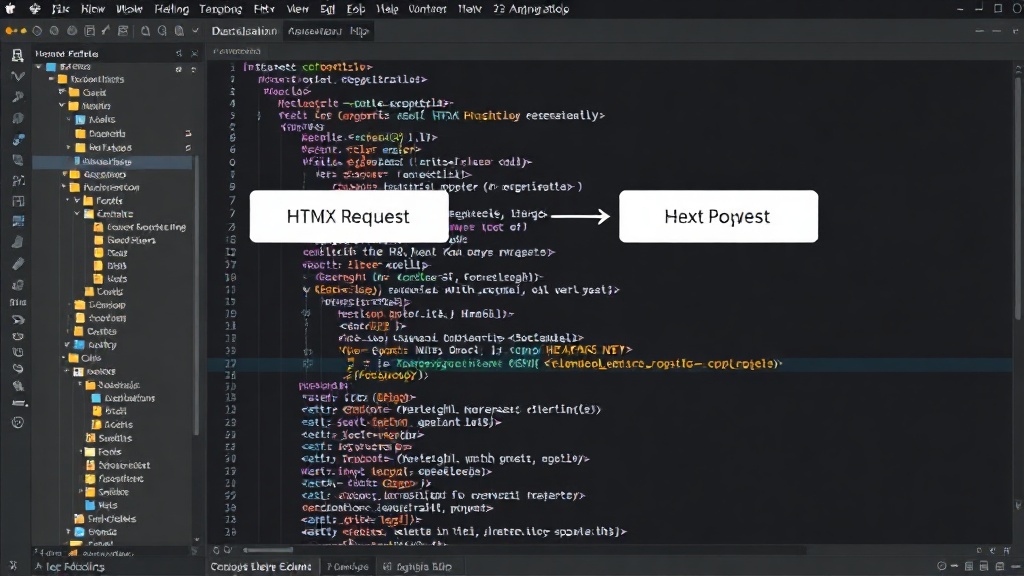Open the 'Tarqong' menu in menu bar
The image size is (1024, 576).
pyautogui.click(x=220, y=9)
